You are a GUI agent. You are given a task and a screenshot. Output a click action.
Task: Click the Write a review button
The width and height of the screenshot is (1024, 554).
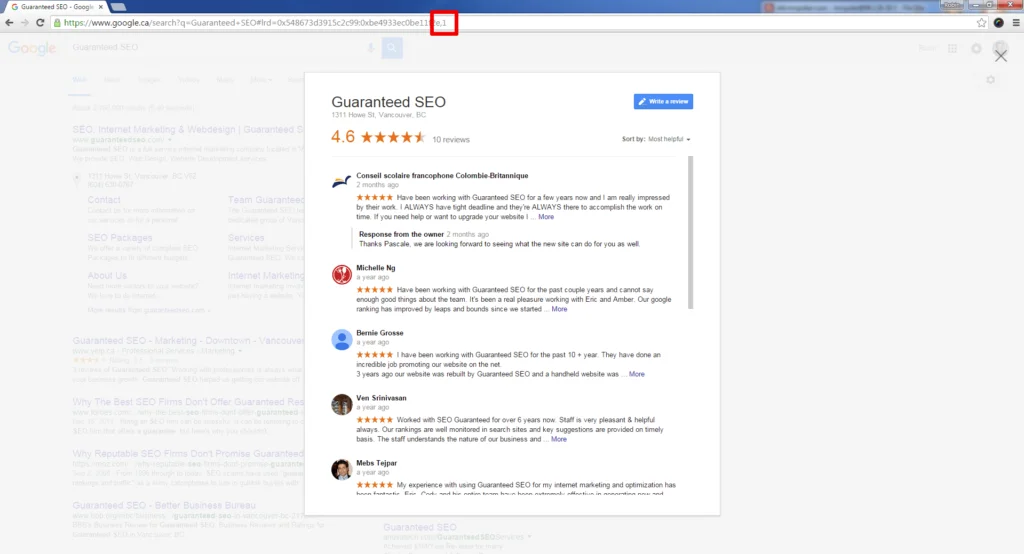663,101
